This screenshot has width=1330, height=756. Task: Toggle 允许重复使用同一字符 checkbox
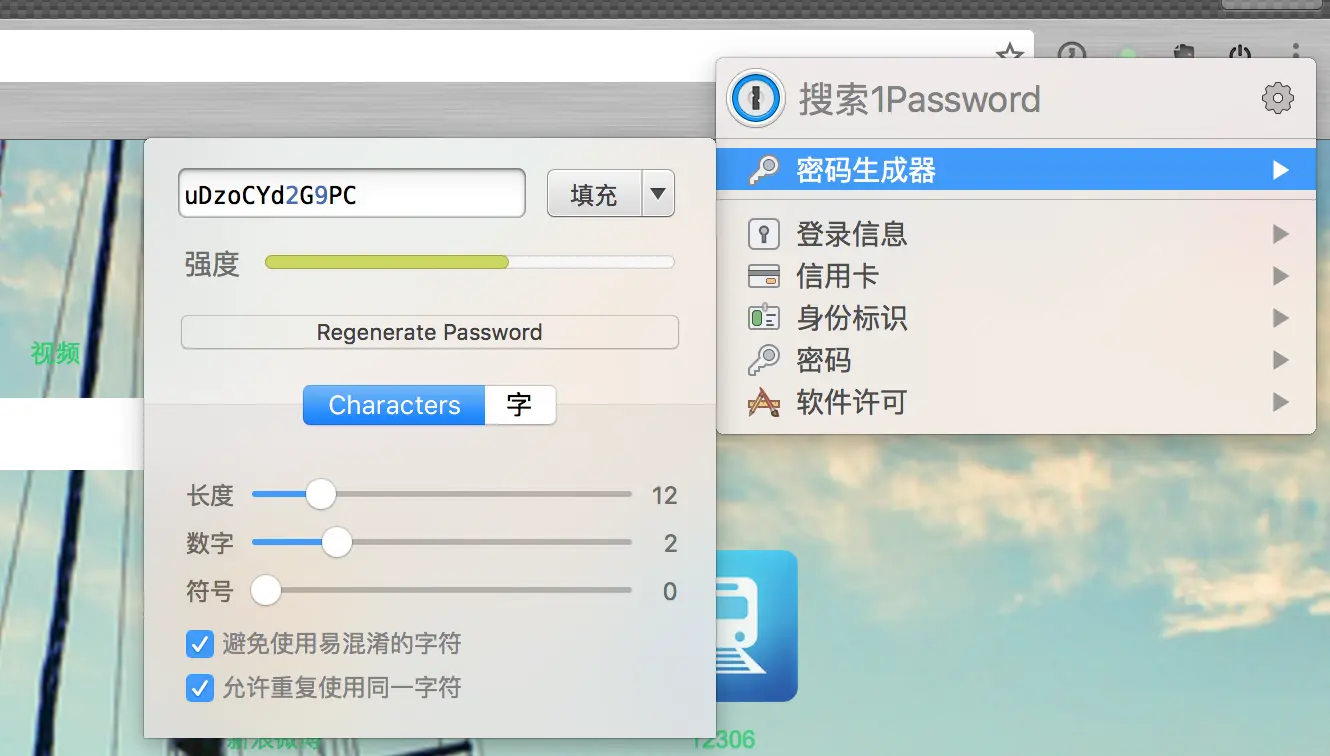[200, 688]
